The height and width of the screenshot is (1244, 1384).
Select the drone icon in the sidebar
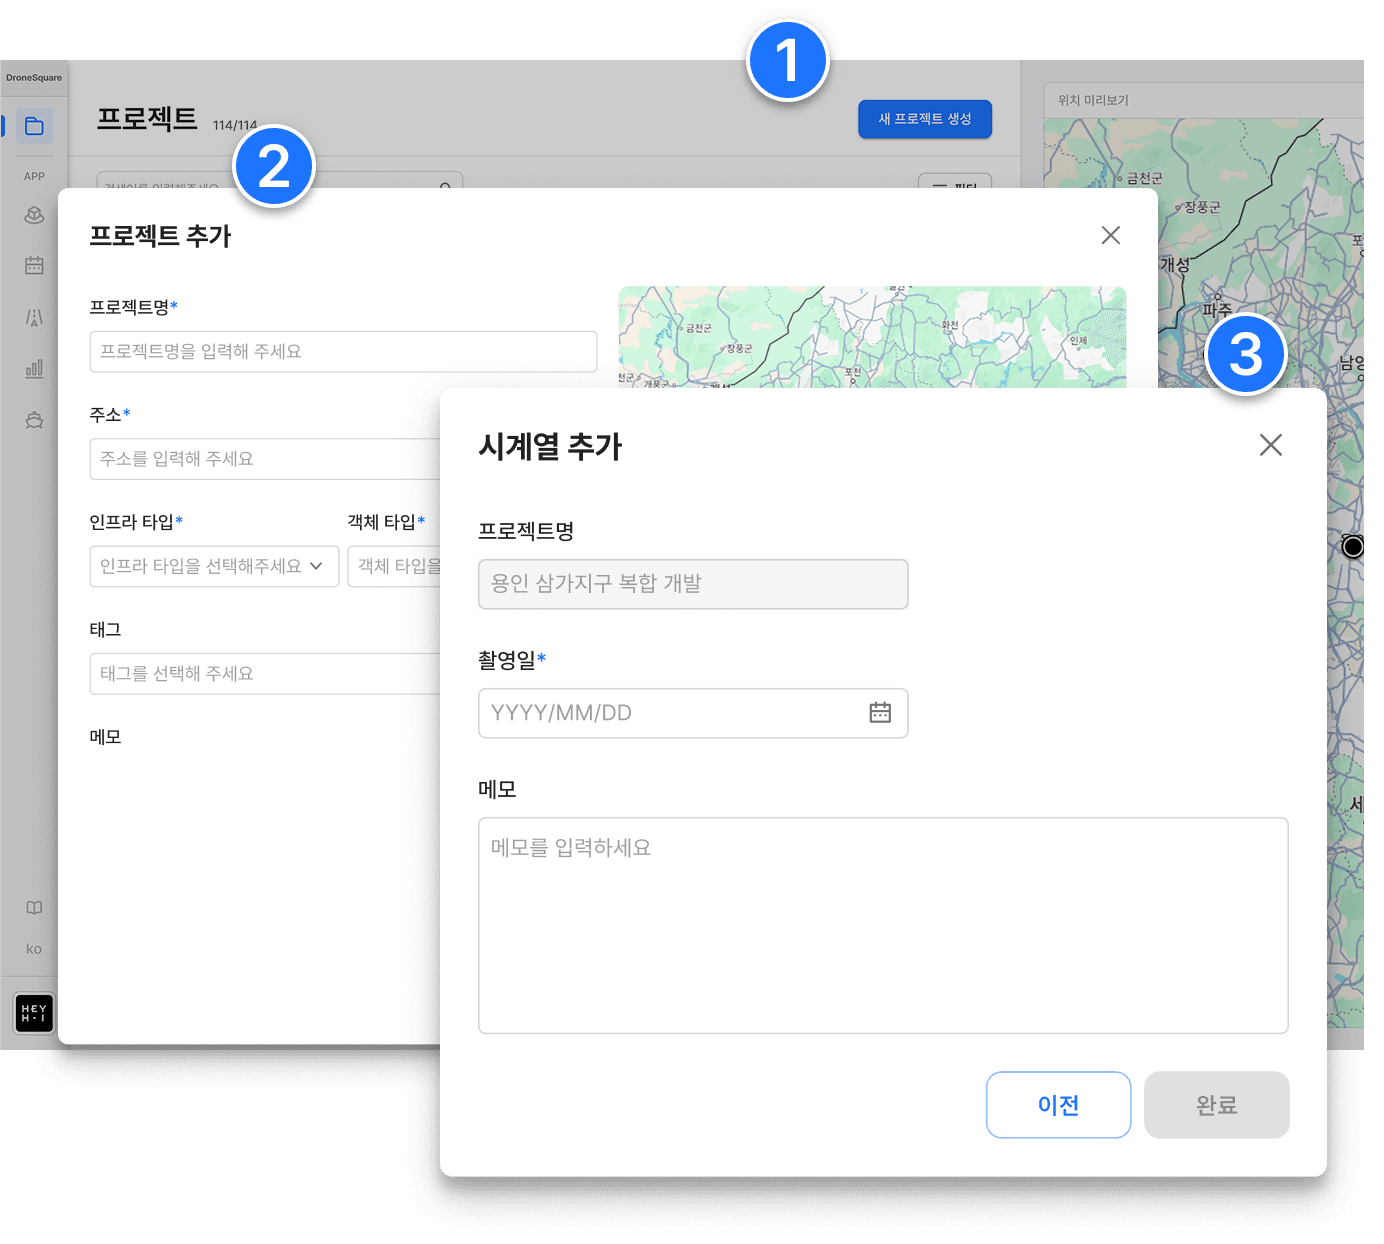pyautogui.click(x=34, y=420)
